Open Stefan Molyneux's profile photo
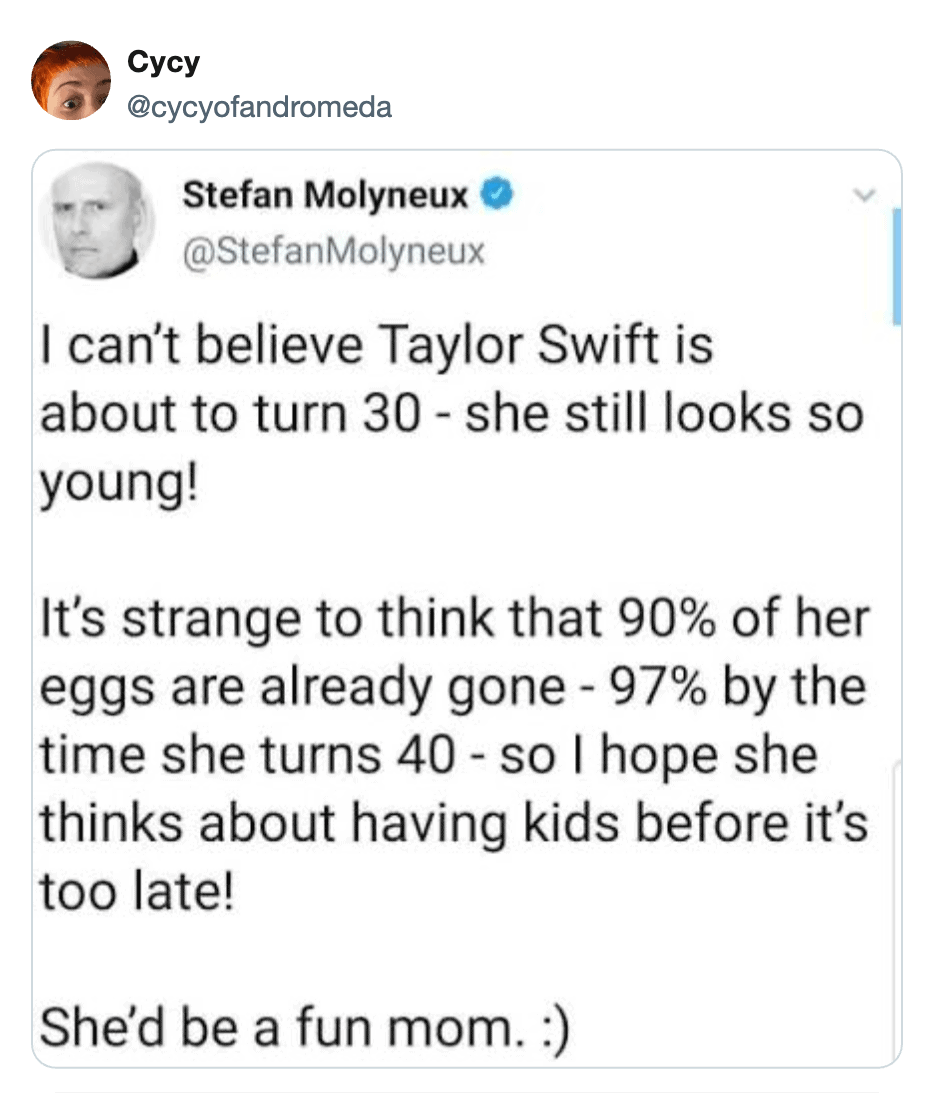The height and width of the screenshot is (1093, 930). [x=97, y=220]
